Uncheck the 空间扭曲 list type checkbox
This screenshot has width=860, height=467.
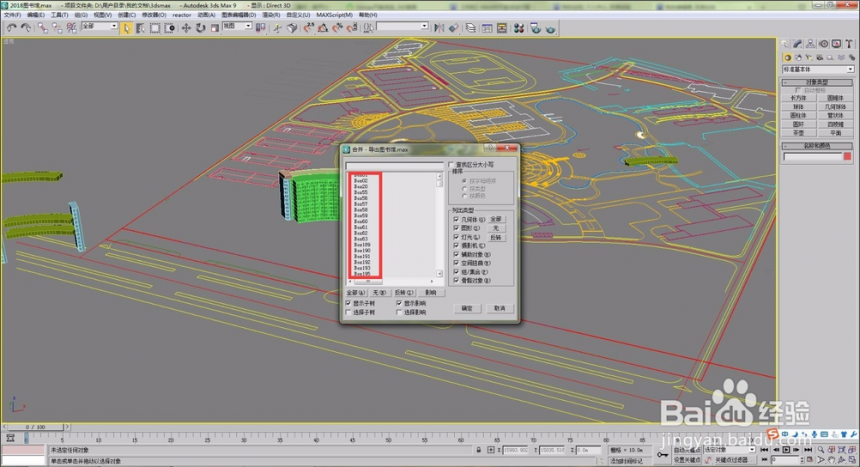click(456, 263)
